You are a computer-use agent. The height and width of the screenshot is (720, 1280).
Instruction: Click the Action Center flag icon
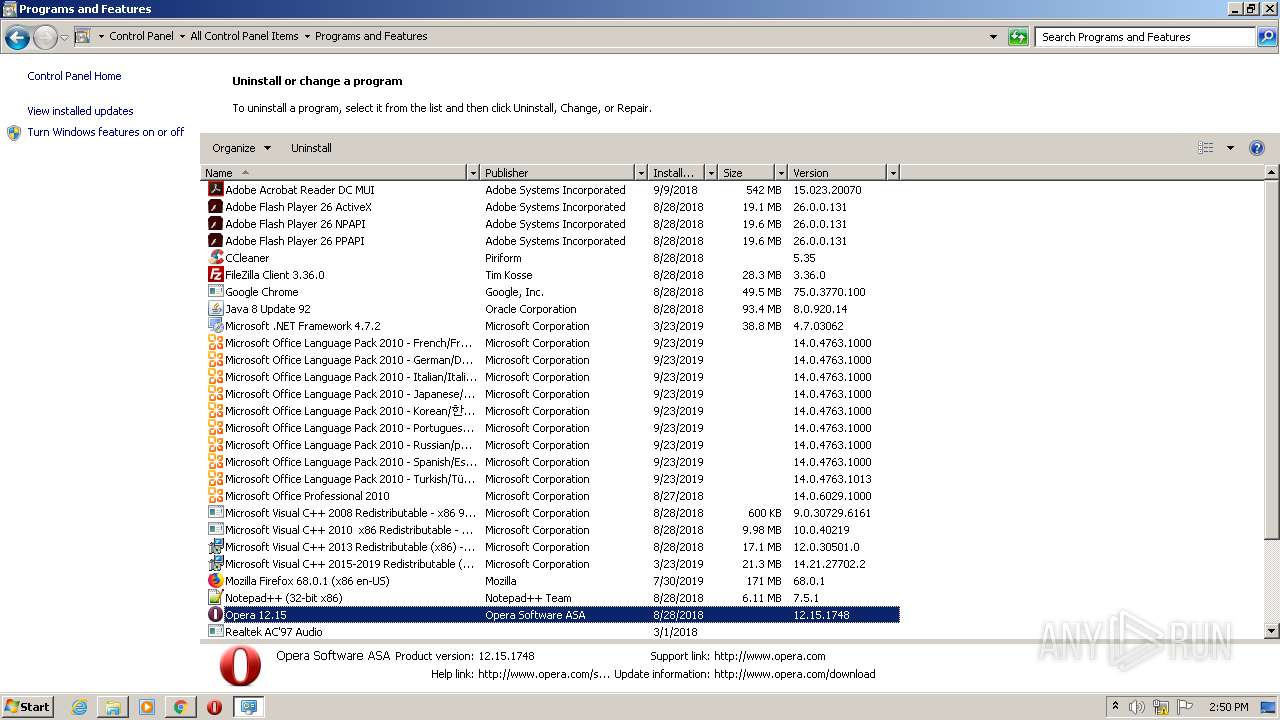click(1185, 707)
